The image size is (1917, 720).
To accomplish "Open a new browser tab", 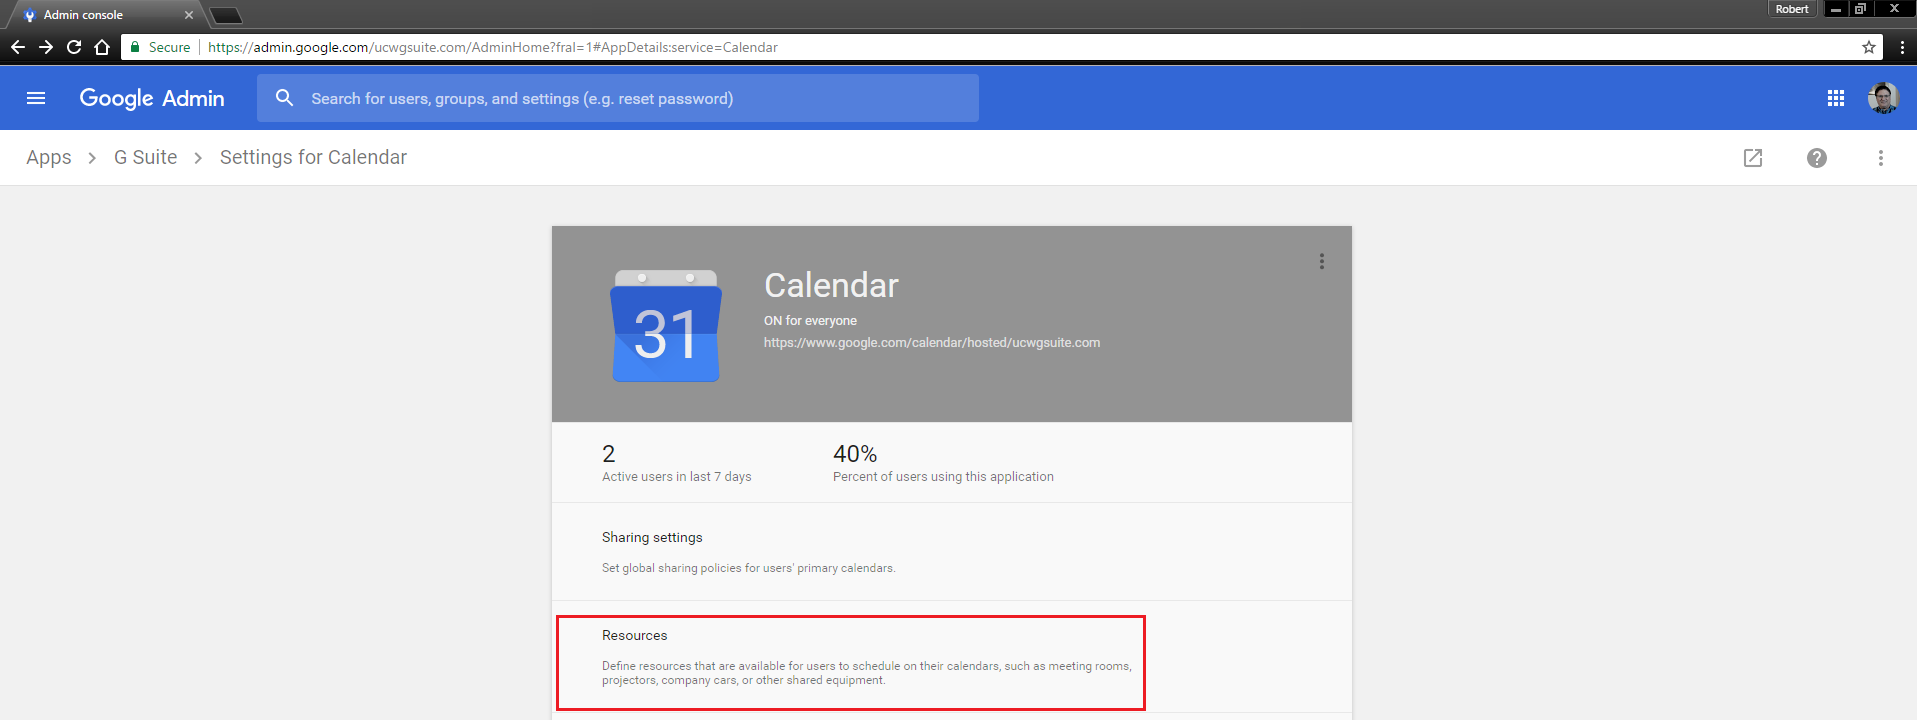I will coord(227,15).
